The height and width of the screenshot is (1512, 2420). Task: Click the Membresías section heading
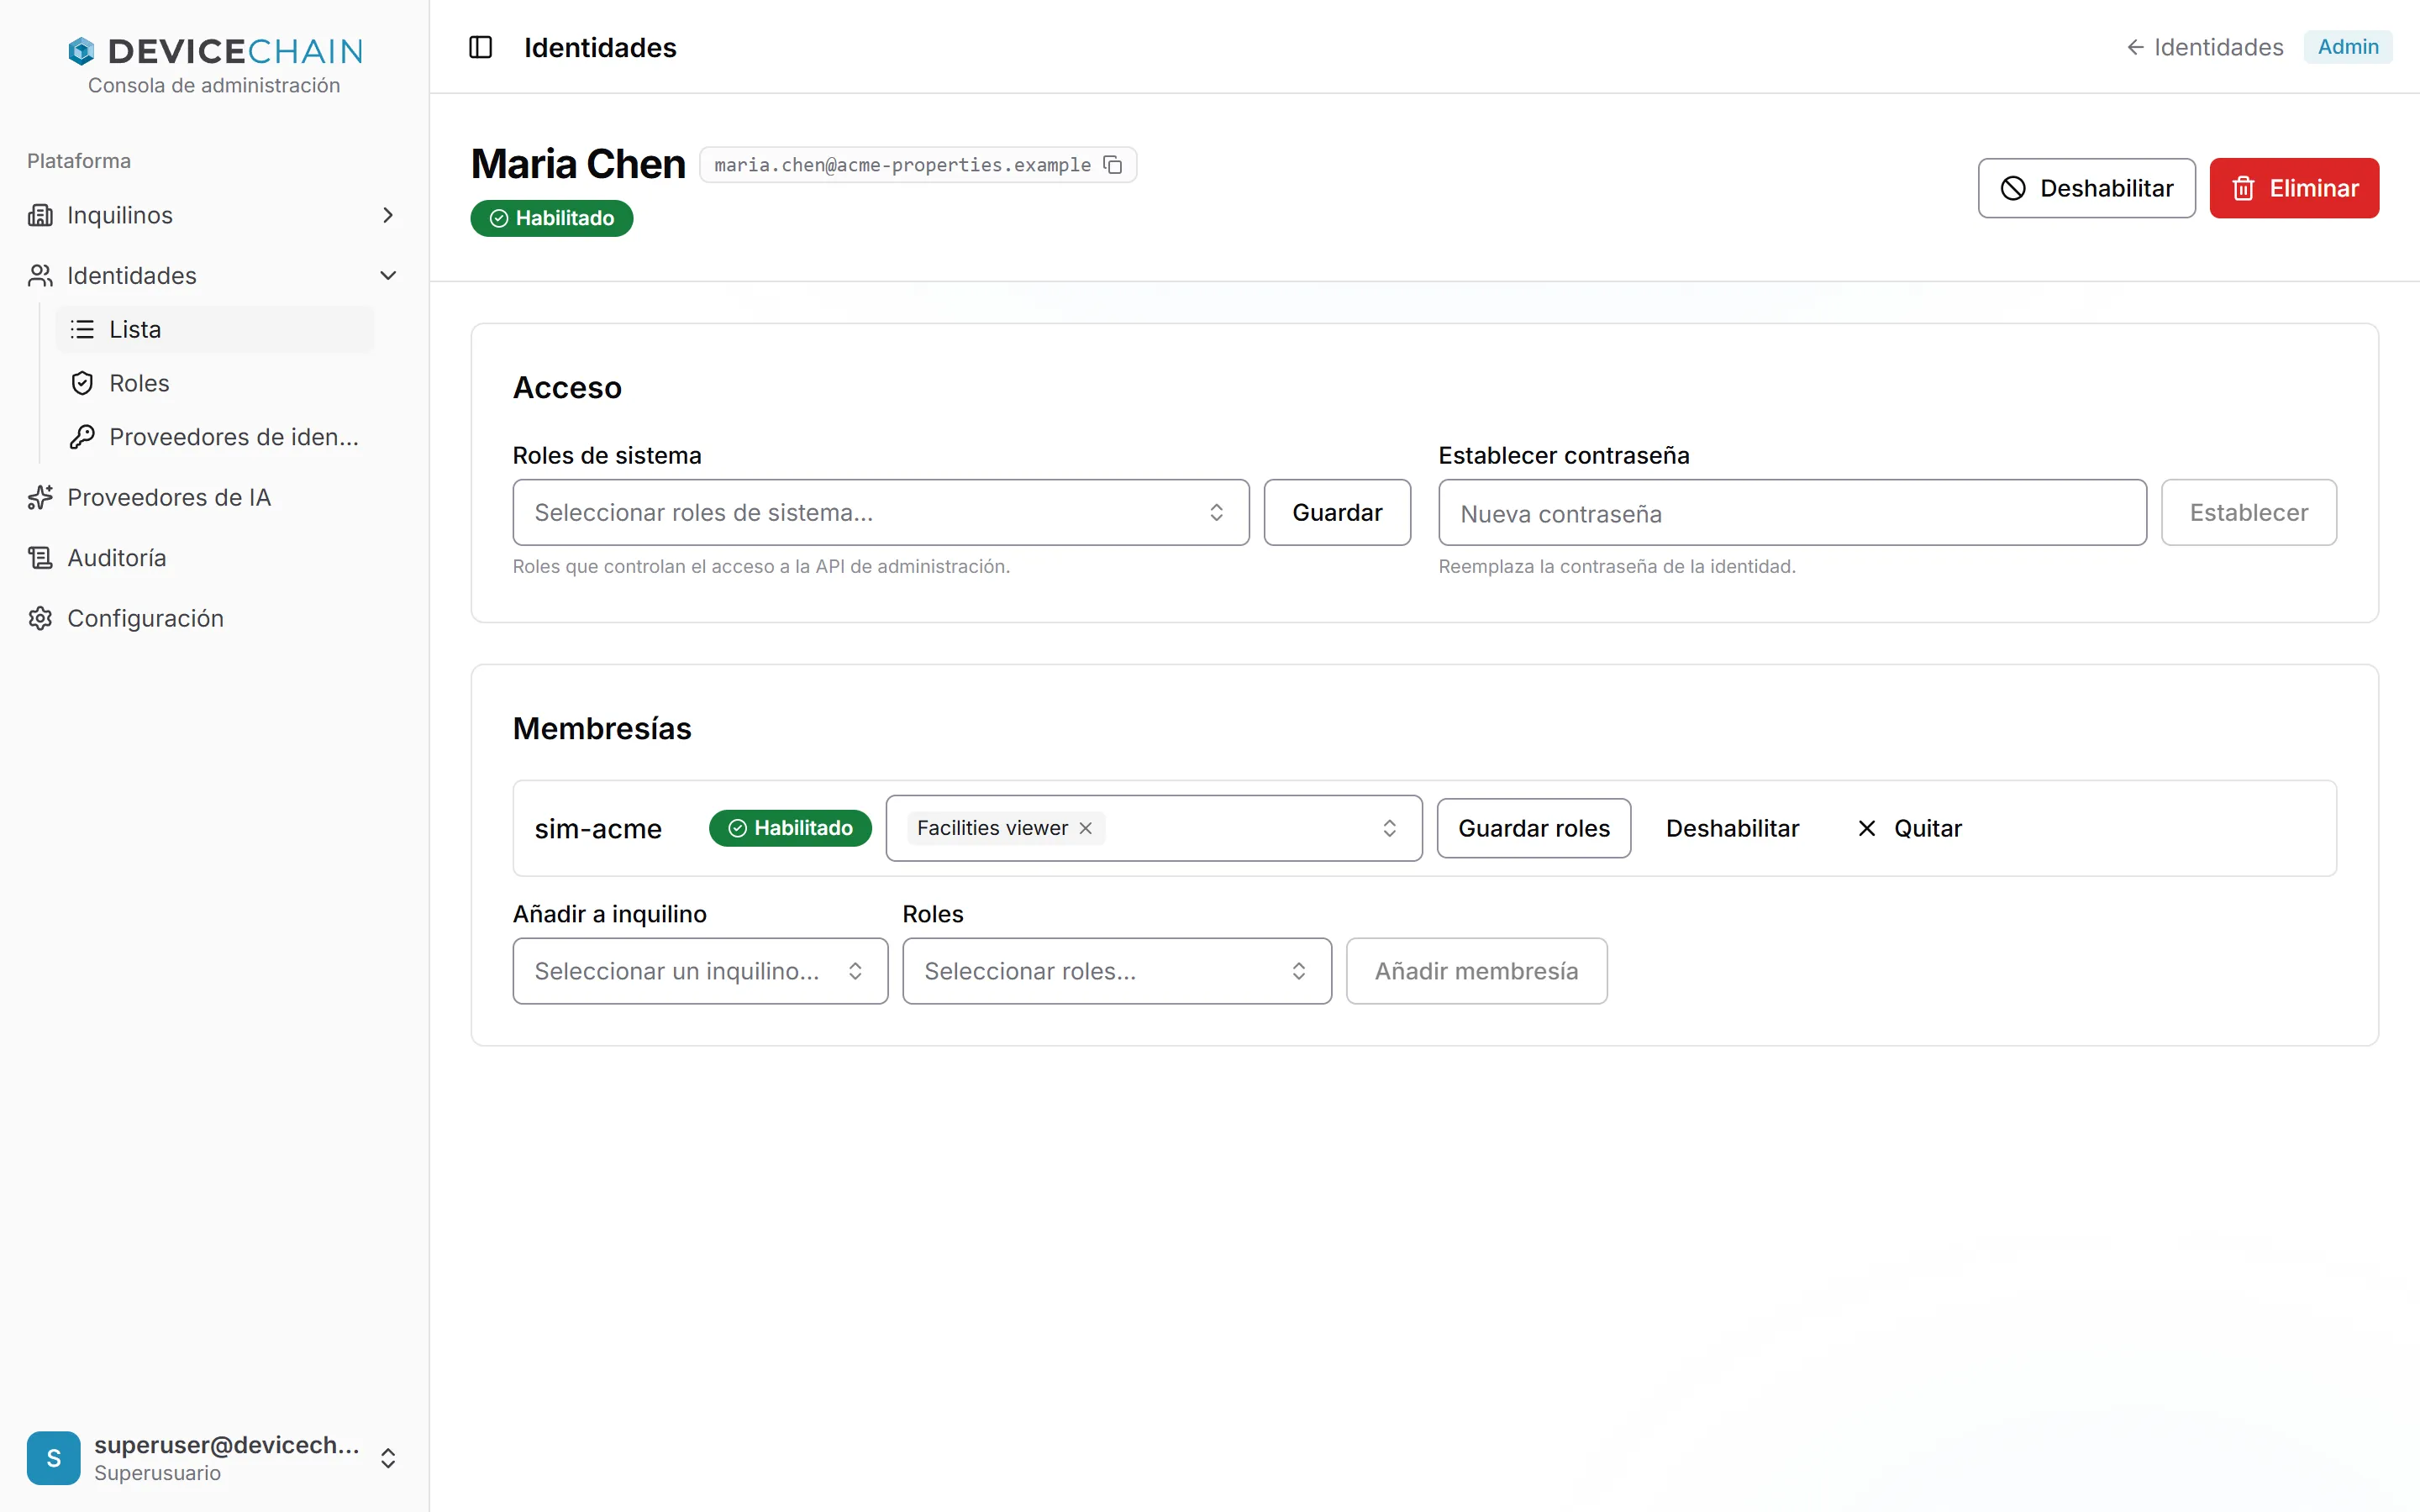[602, 729]
